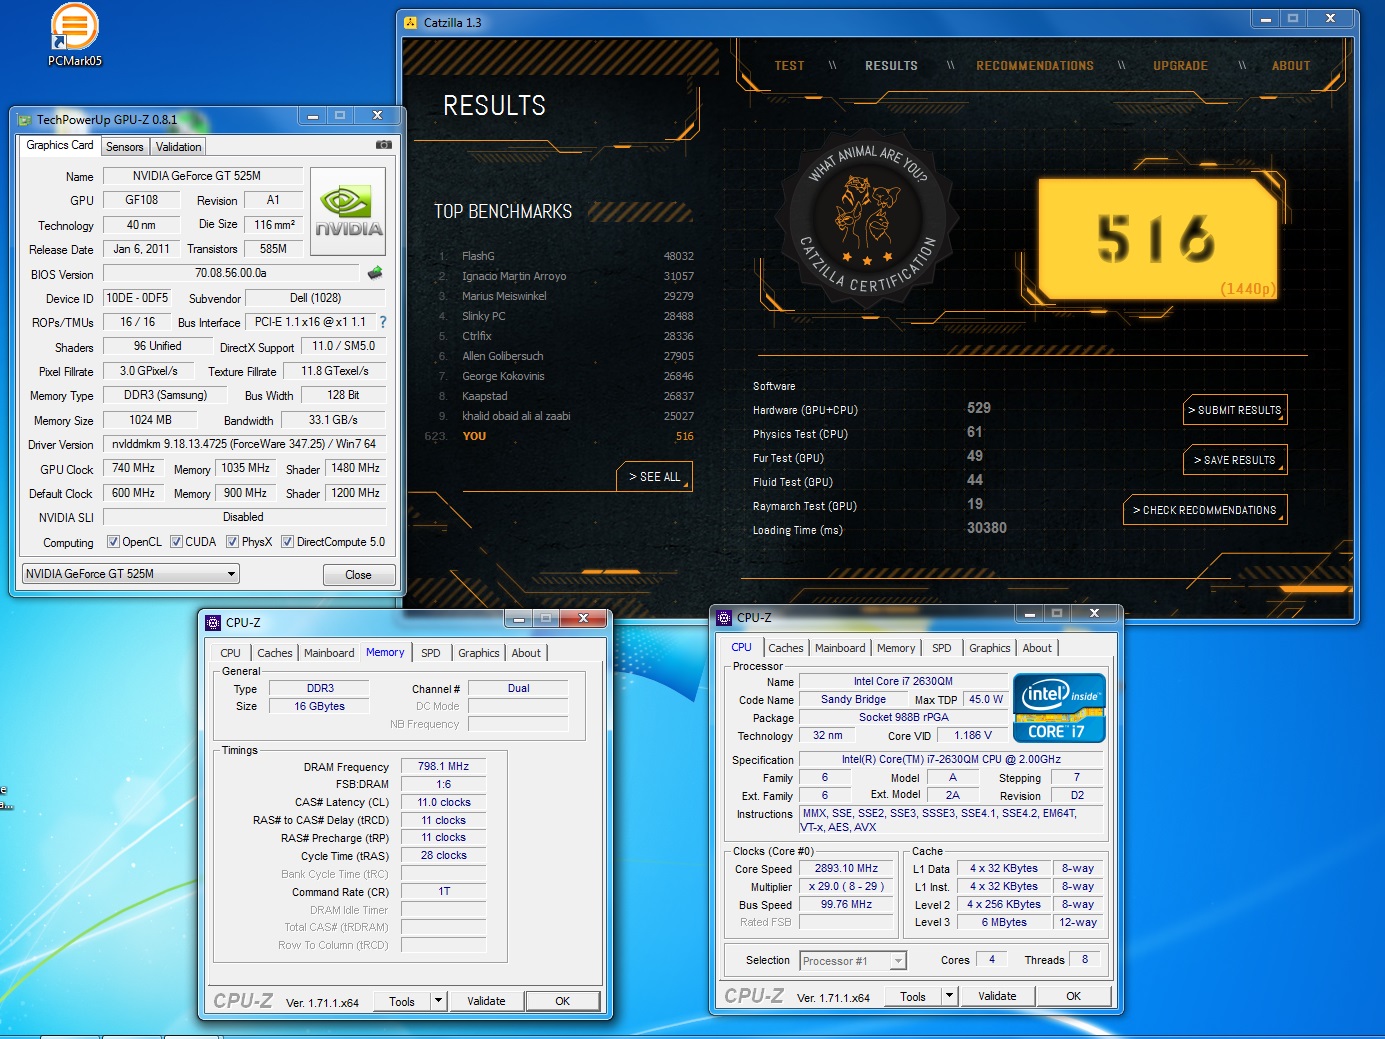The height and width of the screenshot is (1039, 1385).
Task: Switch to the Sensors tab in GPU-Z
Action: point(125,147)
